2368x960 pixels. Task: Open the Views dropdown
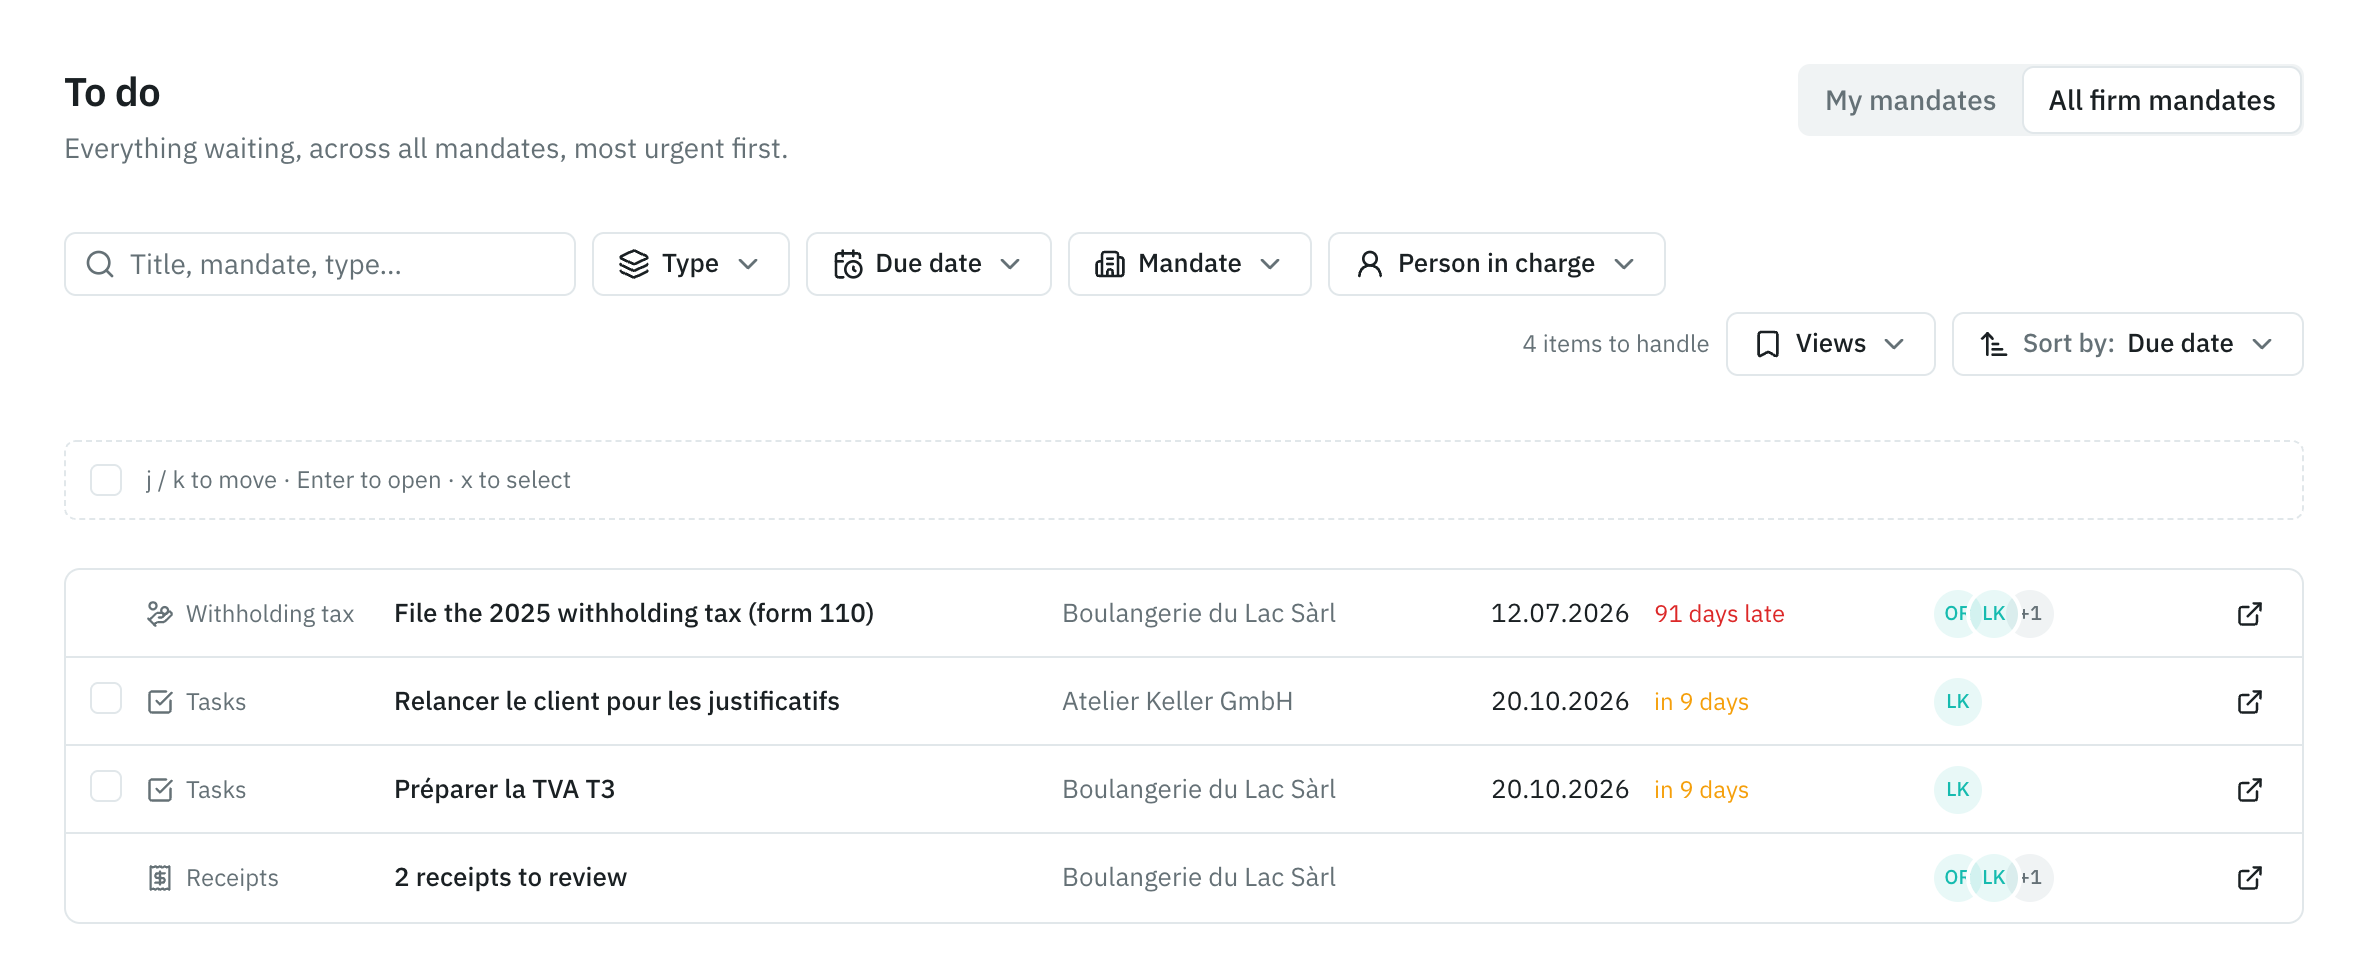[x=1830, y=344]
